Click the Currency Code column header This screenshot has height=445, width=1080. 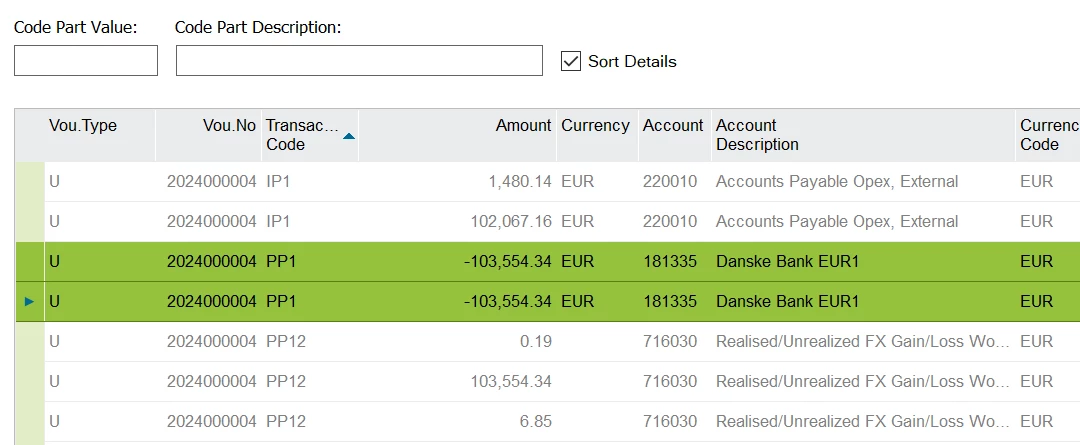click(1048, 135)
